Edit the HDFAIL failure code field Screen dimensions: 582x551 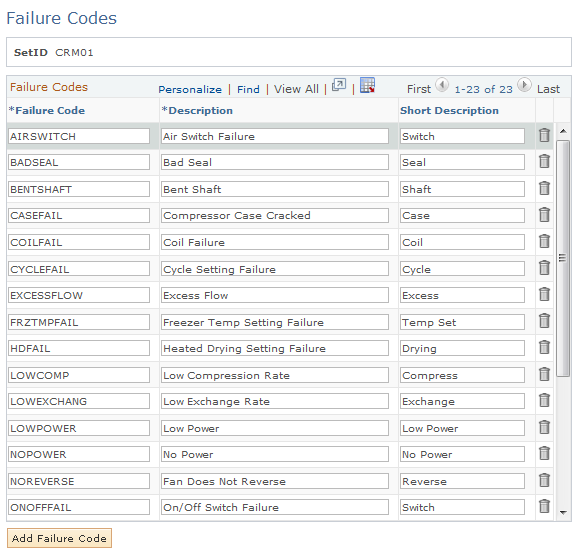79,349
